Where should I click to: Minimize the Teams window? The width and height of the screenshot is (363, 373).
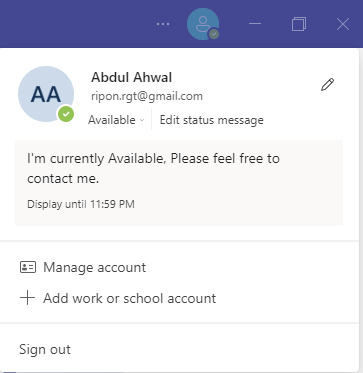click(255, 24)
